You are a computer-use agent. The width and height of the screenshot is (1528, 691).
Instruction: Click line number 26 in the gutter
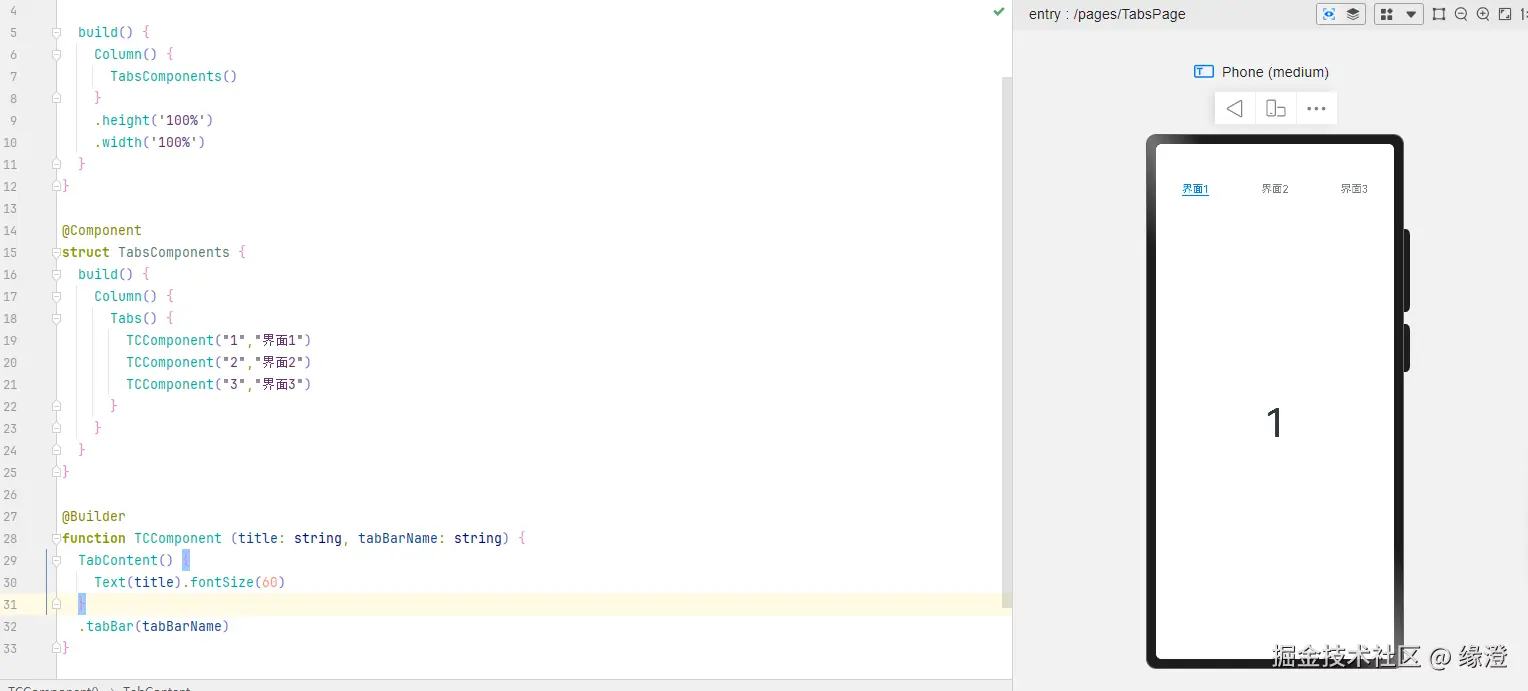(11, 494)
